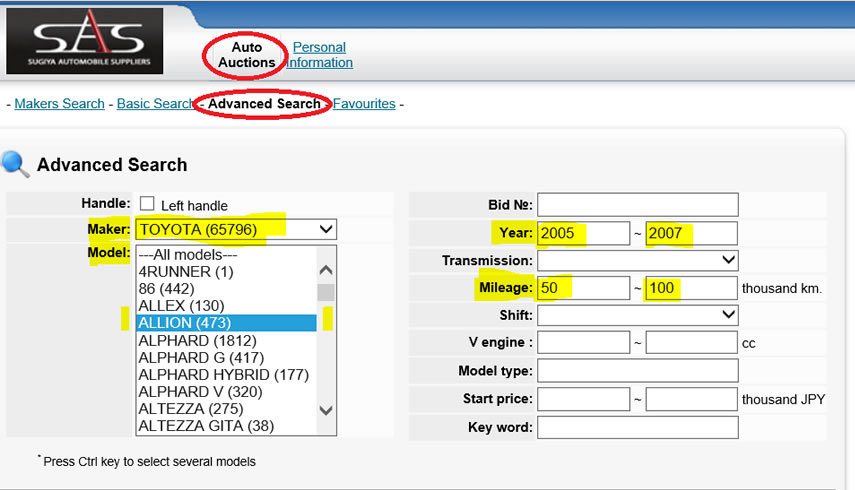This screenshot has width=855, height=490.
Task: Open the Basic Search link
Action: 156,104
